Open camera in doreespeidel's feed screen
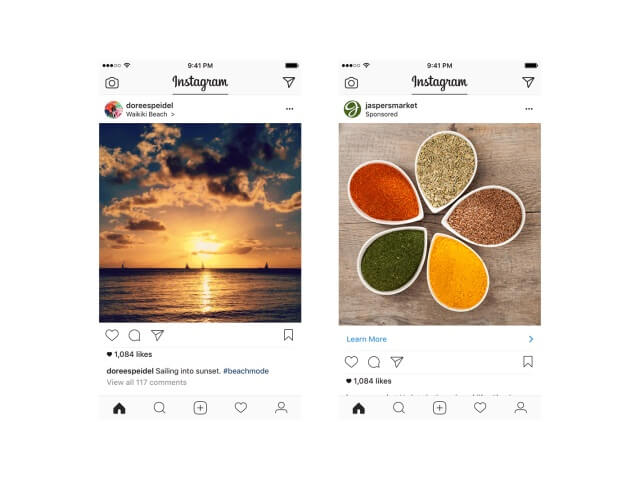The image size is (640, 480). (112, 83)
